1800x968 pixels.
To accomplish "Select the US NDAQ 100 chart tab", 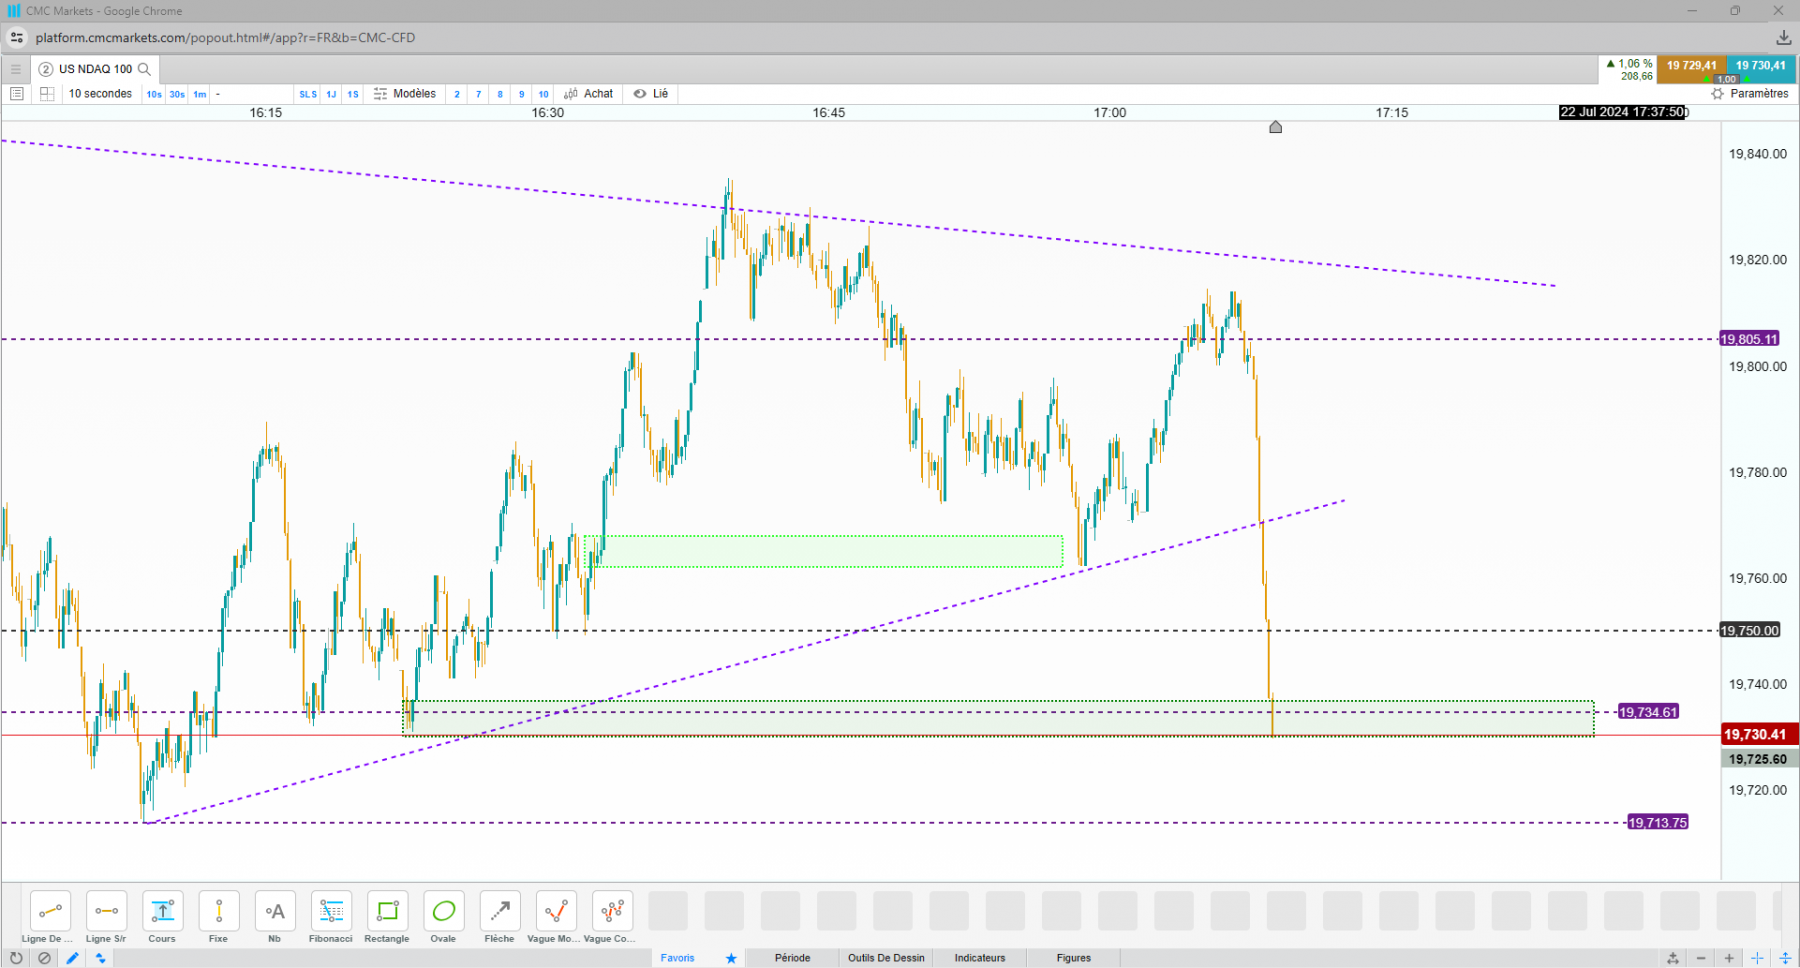I will pyautogui.click(x=96, y=69).
